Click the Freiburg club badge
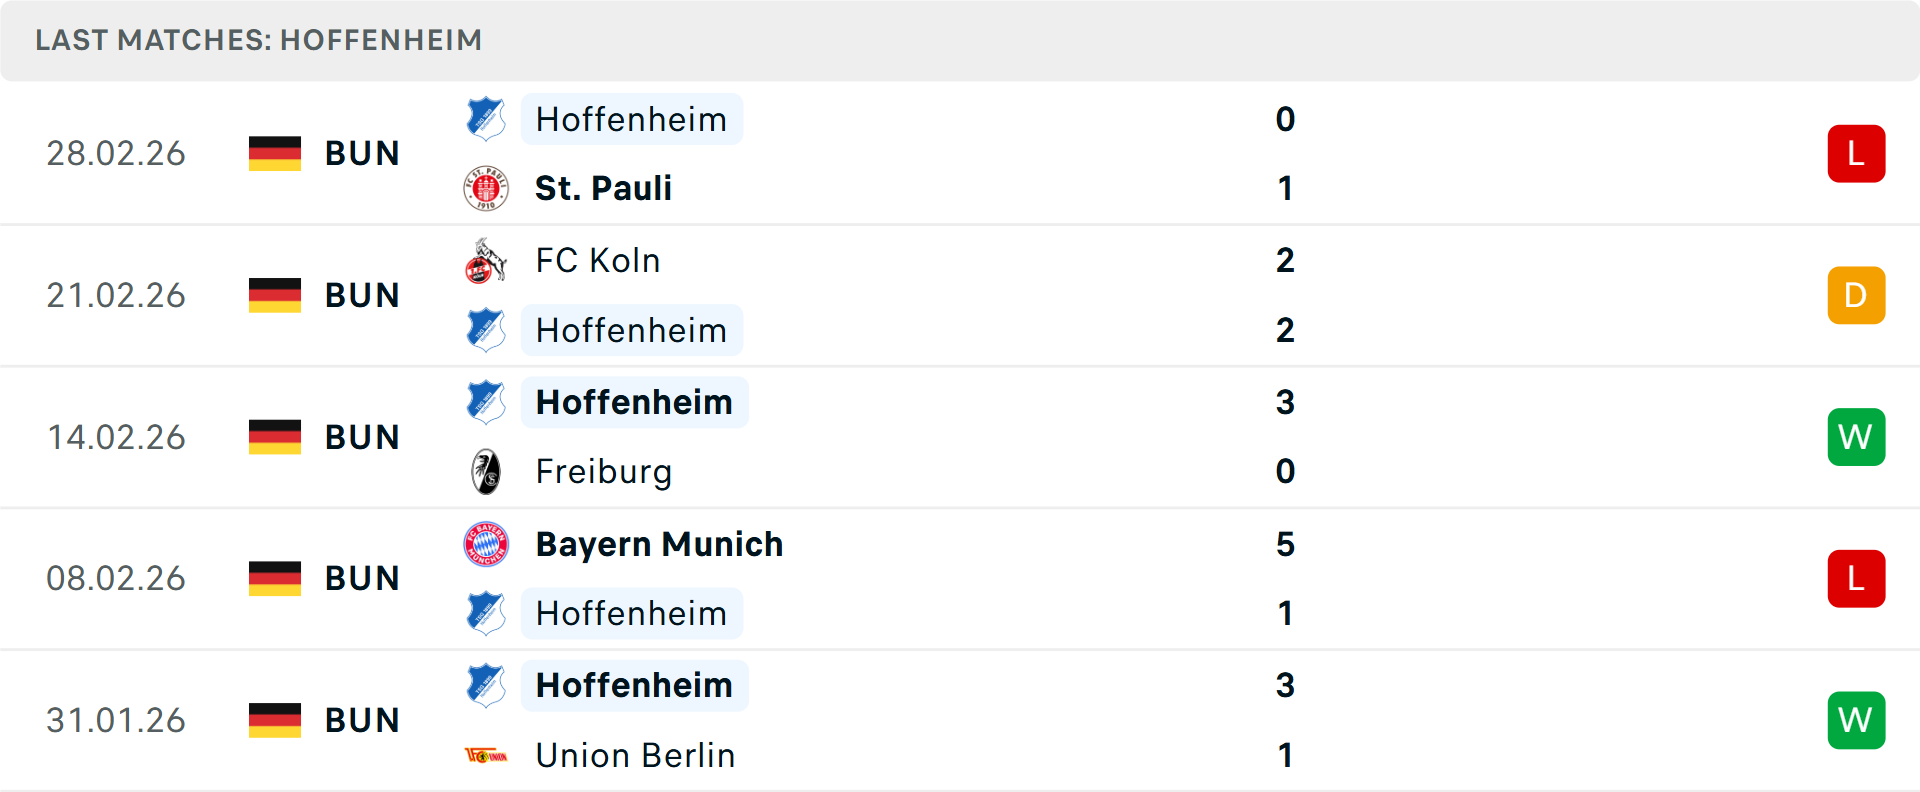The height and width of the screenshot is (792, 1920). click(486, 471)
